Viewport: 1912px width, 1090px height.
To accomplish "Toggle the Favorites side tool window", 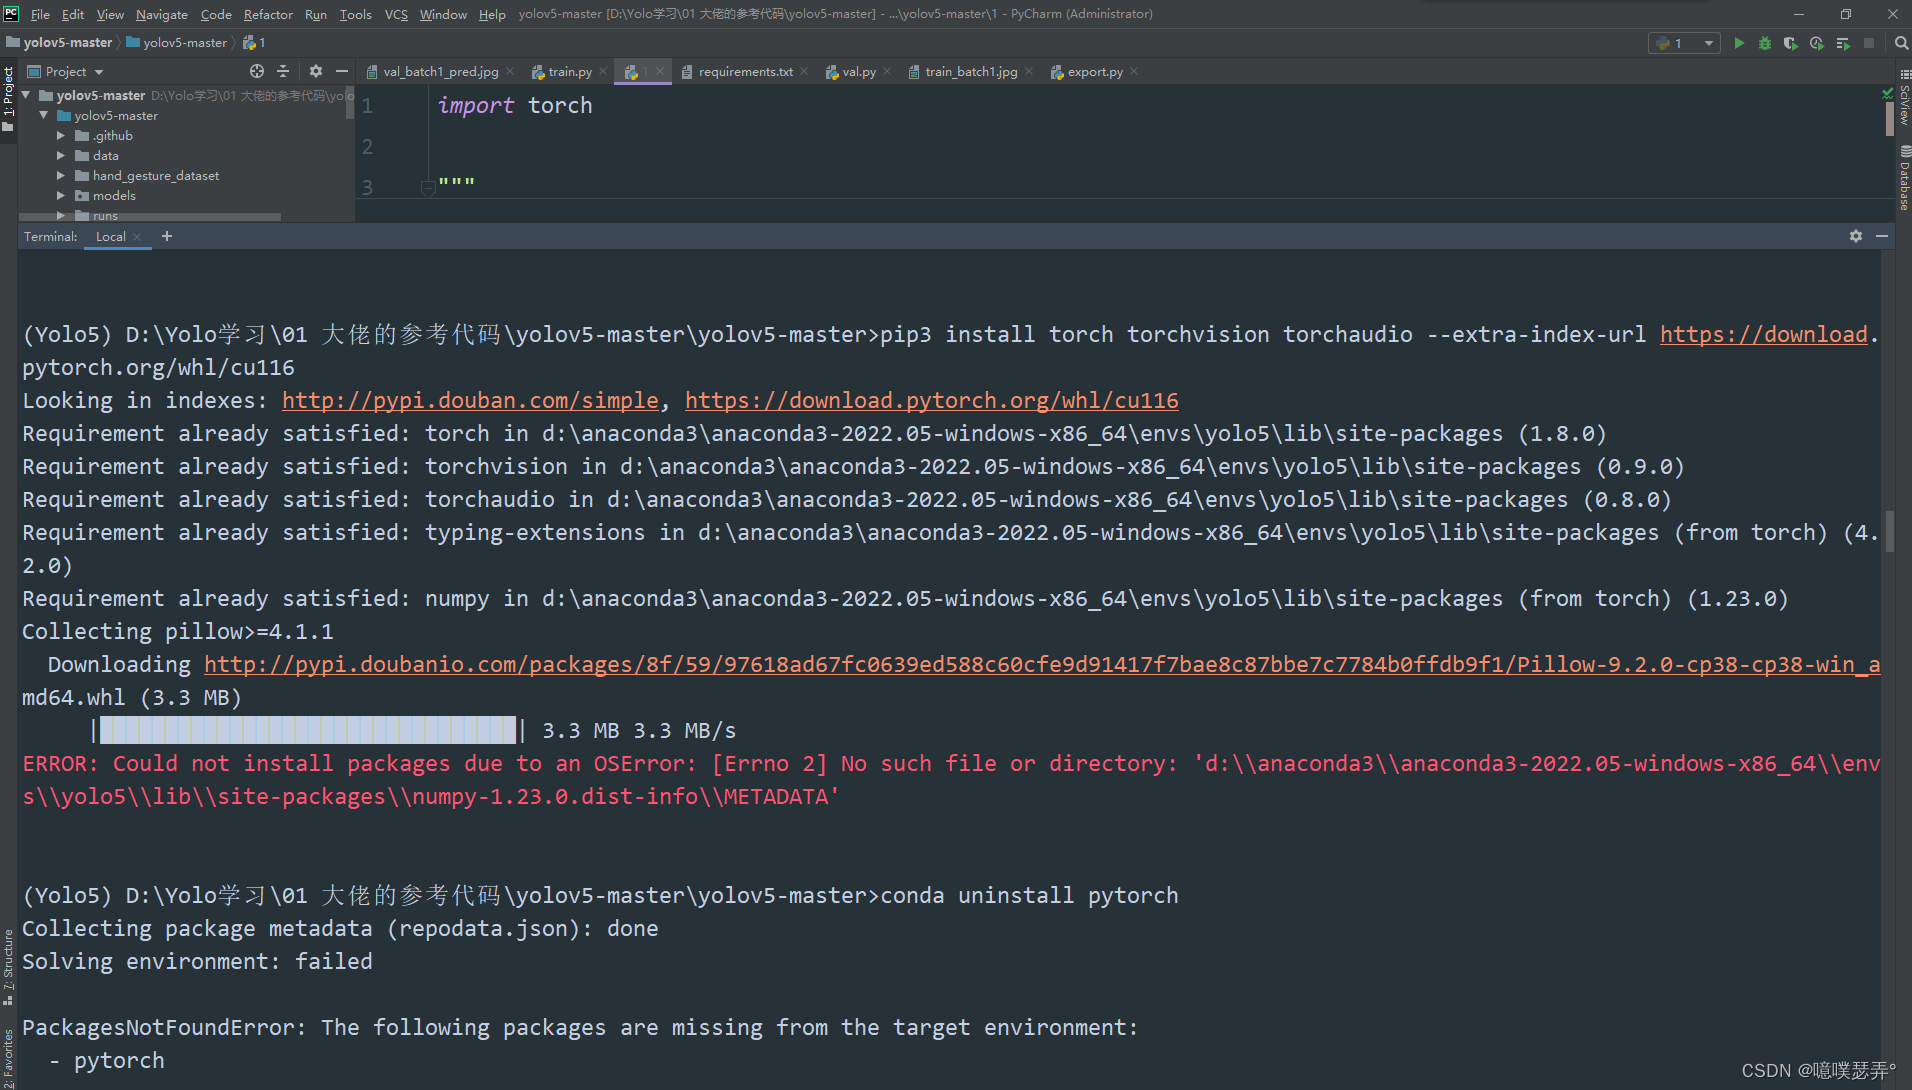I will pyautogui.click(x=8, y=1058).
